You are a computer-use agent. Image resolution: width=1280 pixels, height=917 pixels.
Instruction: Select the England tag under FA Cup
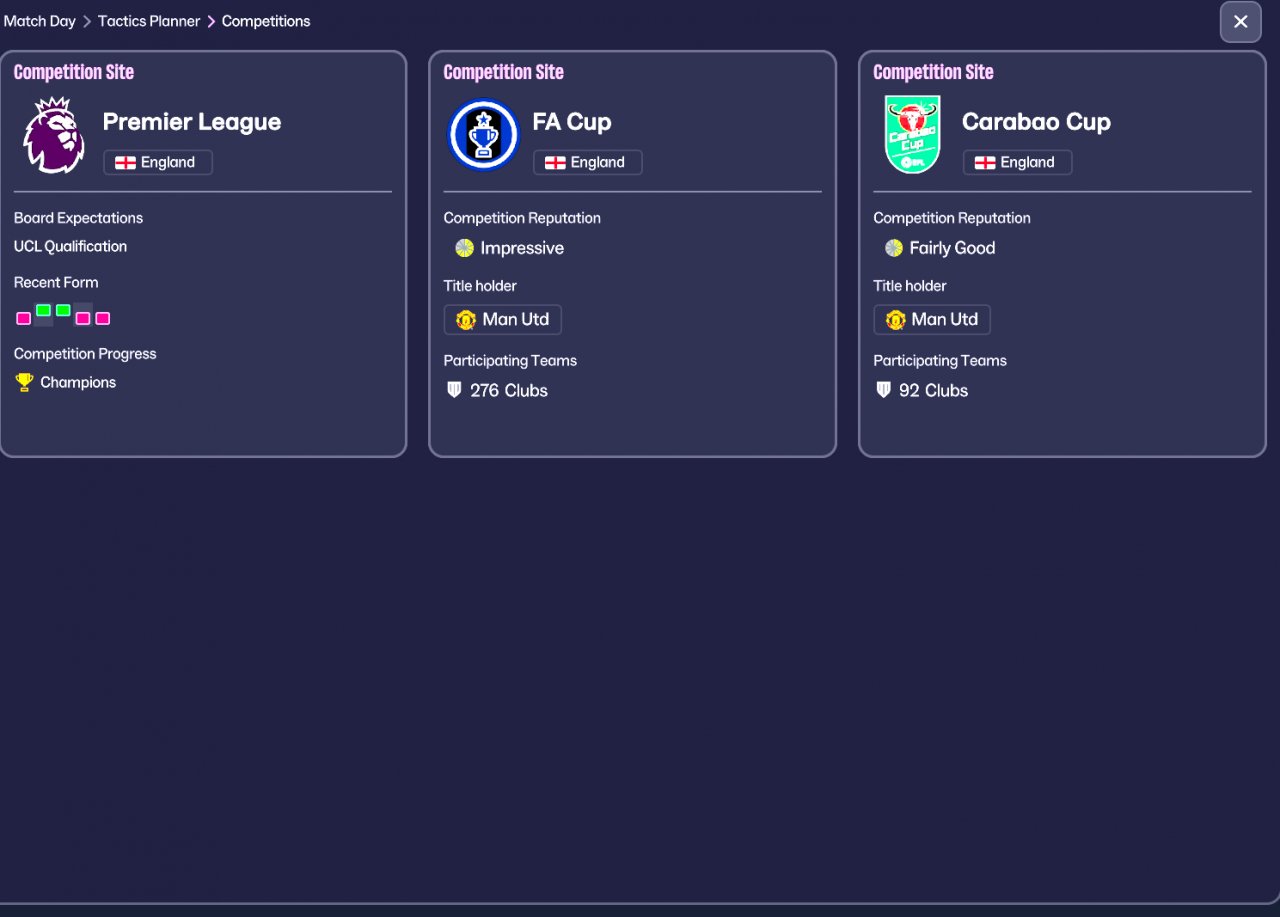[x=588, y=163]
